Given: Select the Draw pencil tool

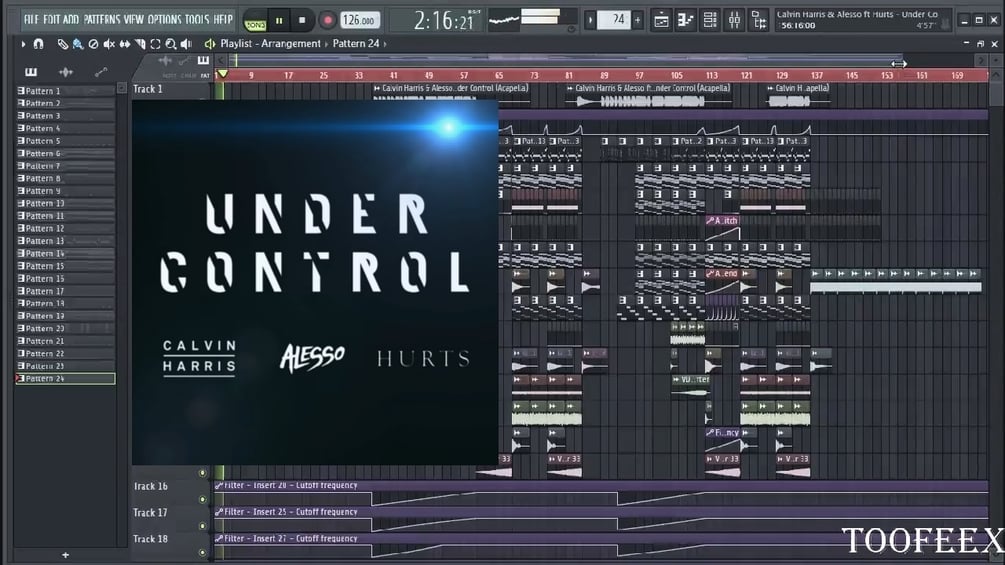Looking at the screenshot, I should tap(62, 44).
